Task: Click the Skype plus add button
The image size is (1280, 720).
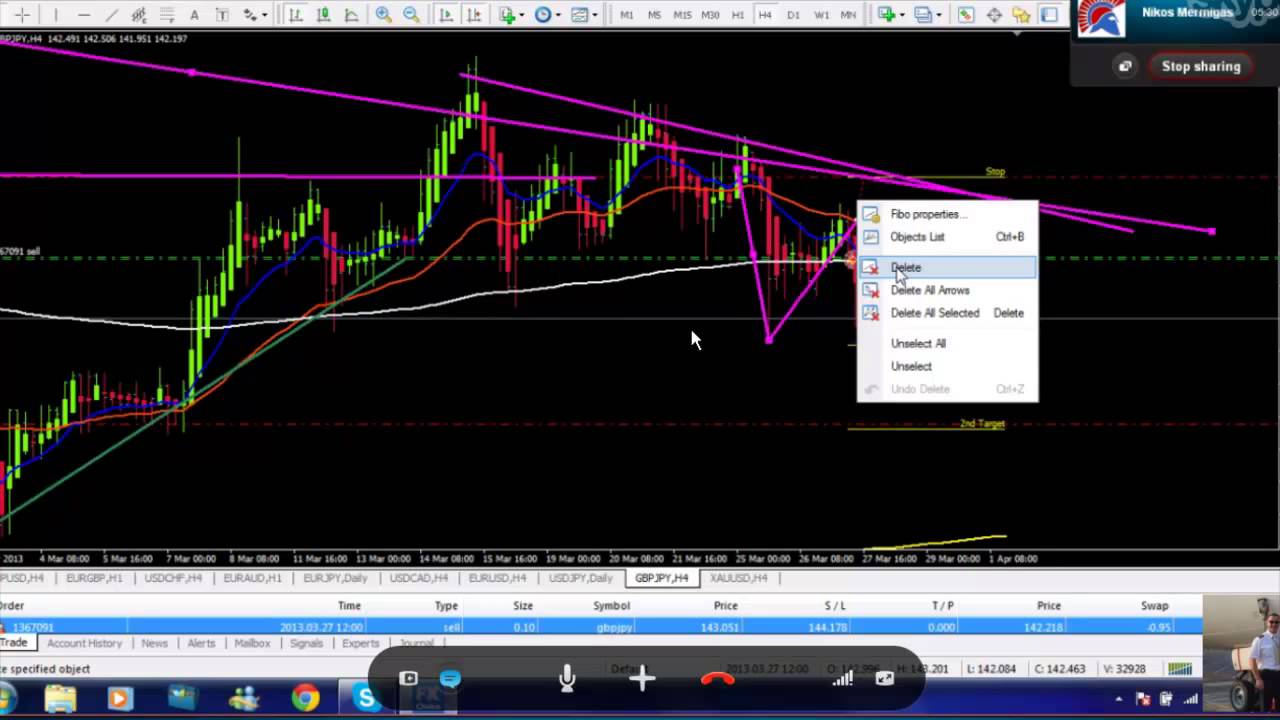Action: (x=642, y=680)
